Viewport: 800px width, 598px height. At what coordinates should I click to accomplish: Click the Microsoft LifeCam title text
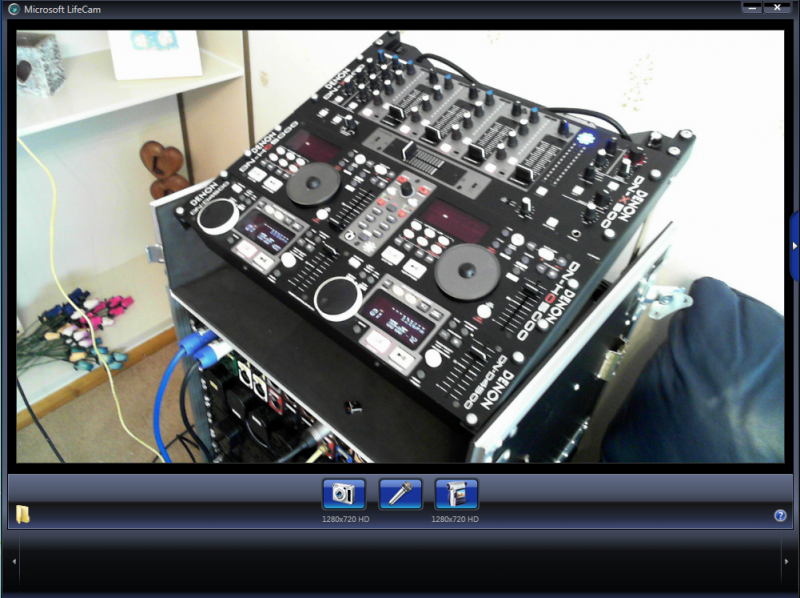pos(62,9)
